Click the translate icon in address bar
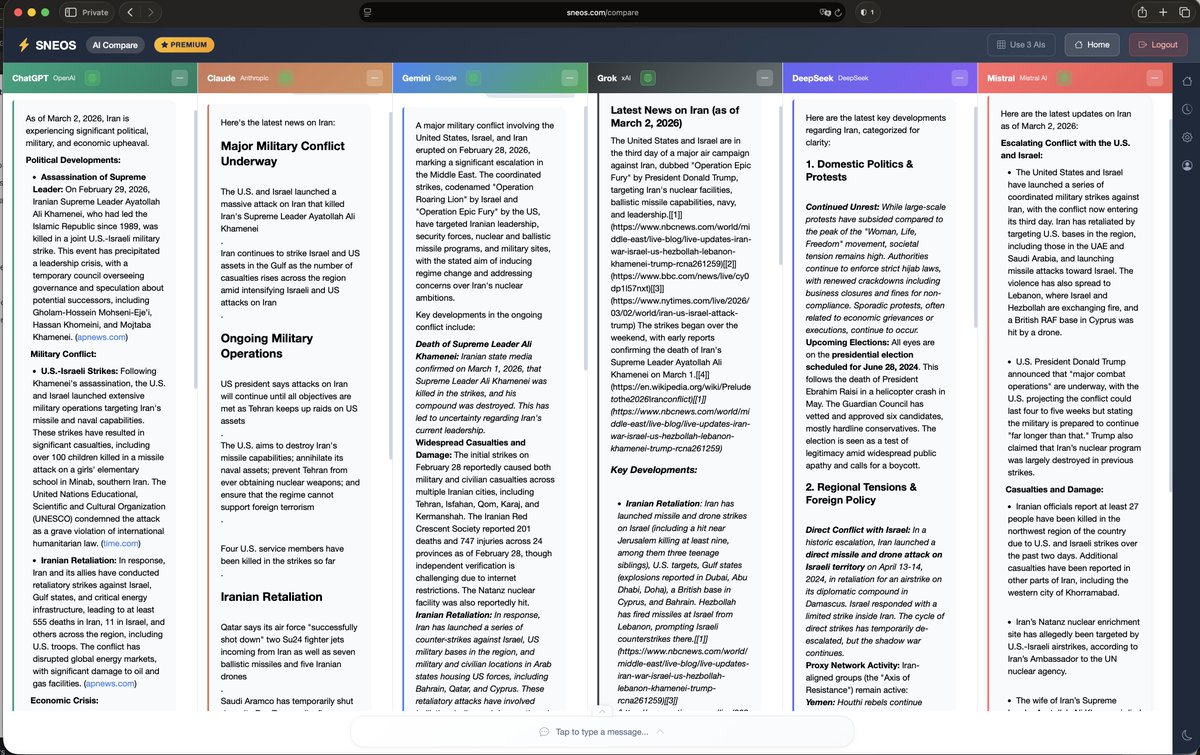 coord(824,12)
